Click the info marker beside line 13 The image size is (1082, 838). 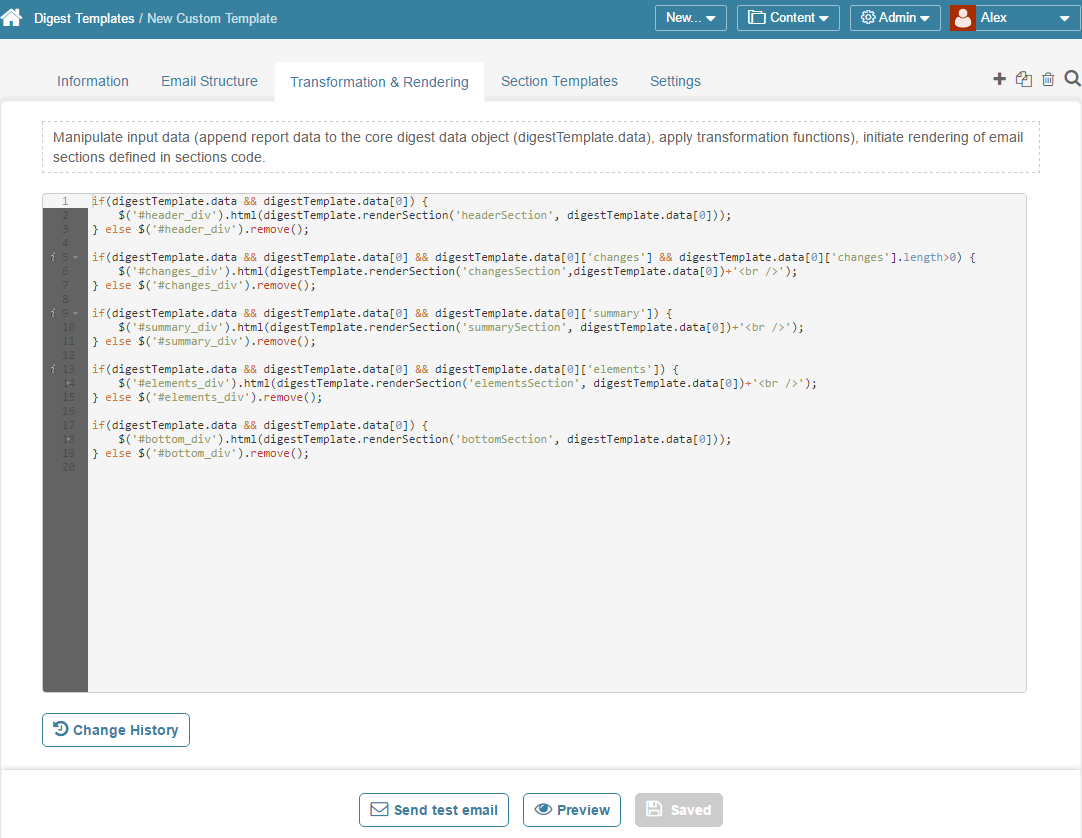(51, 370)
